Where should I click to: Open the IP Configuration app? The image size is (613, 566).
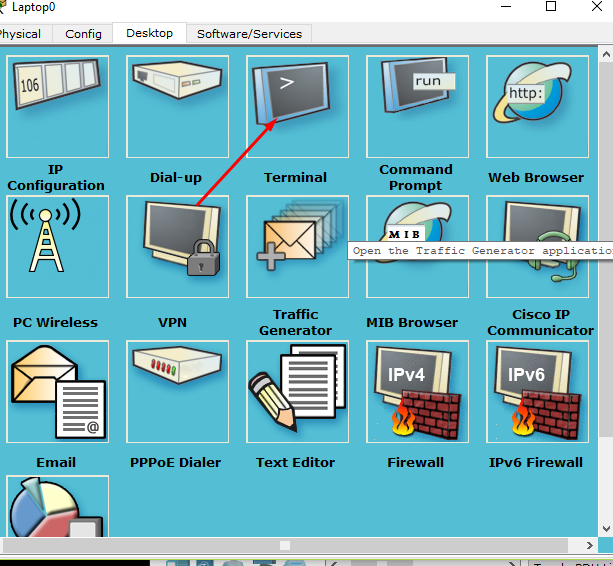pos(57,106)
